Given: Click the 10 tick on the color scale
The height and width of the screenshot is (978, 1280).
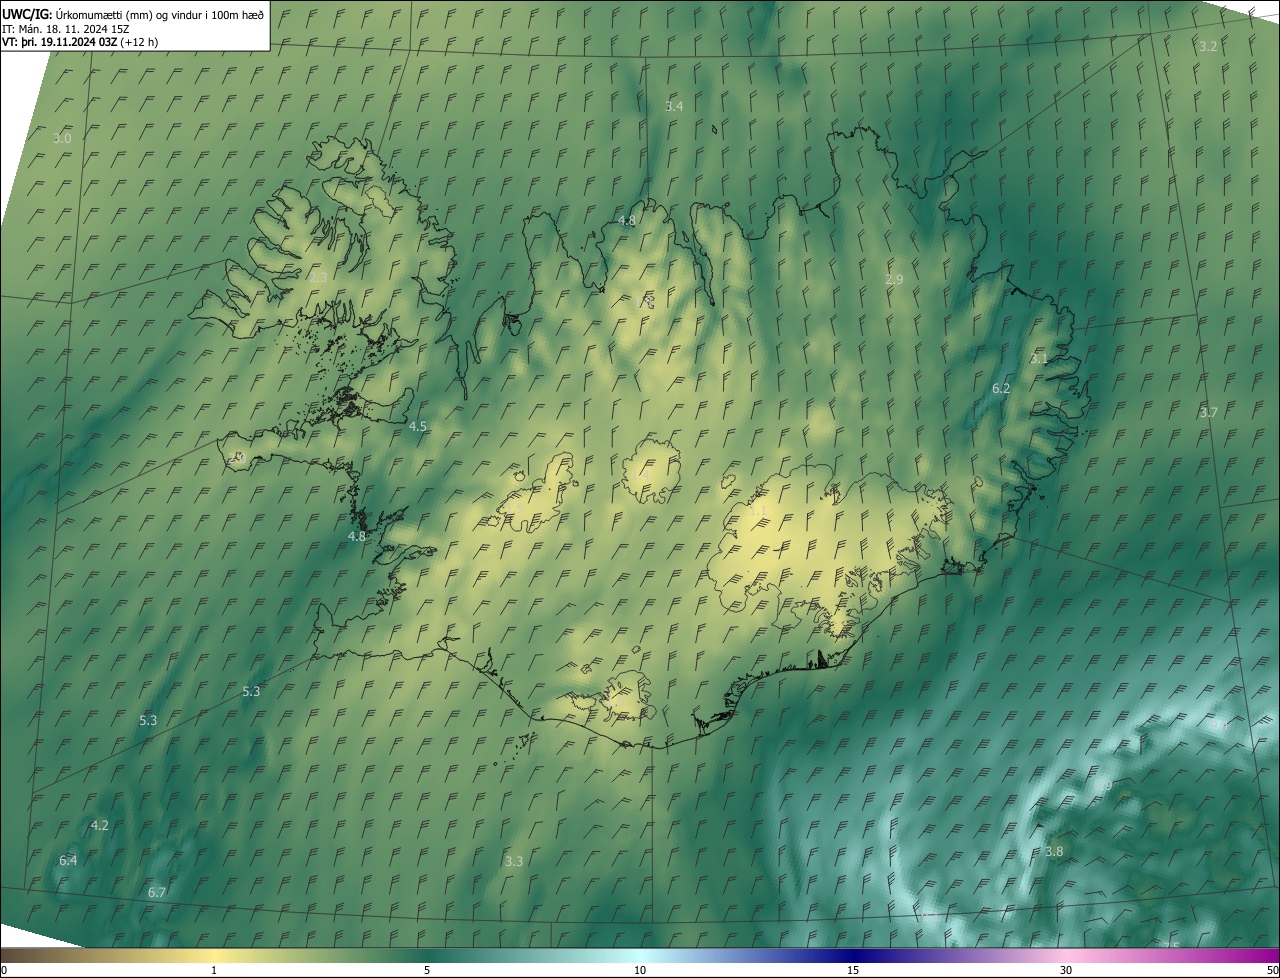Looking at the screenshot, I should 640,970.
